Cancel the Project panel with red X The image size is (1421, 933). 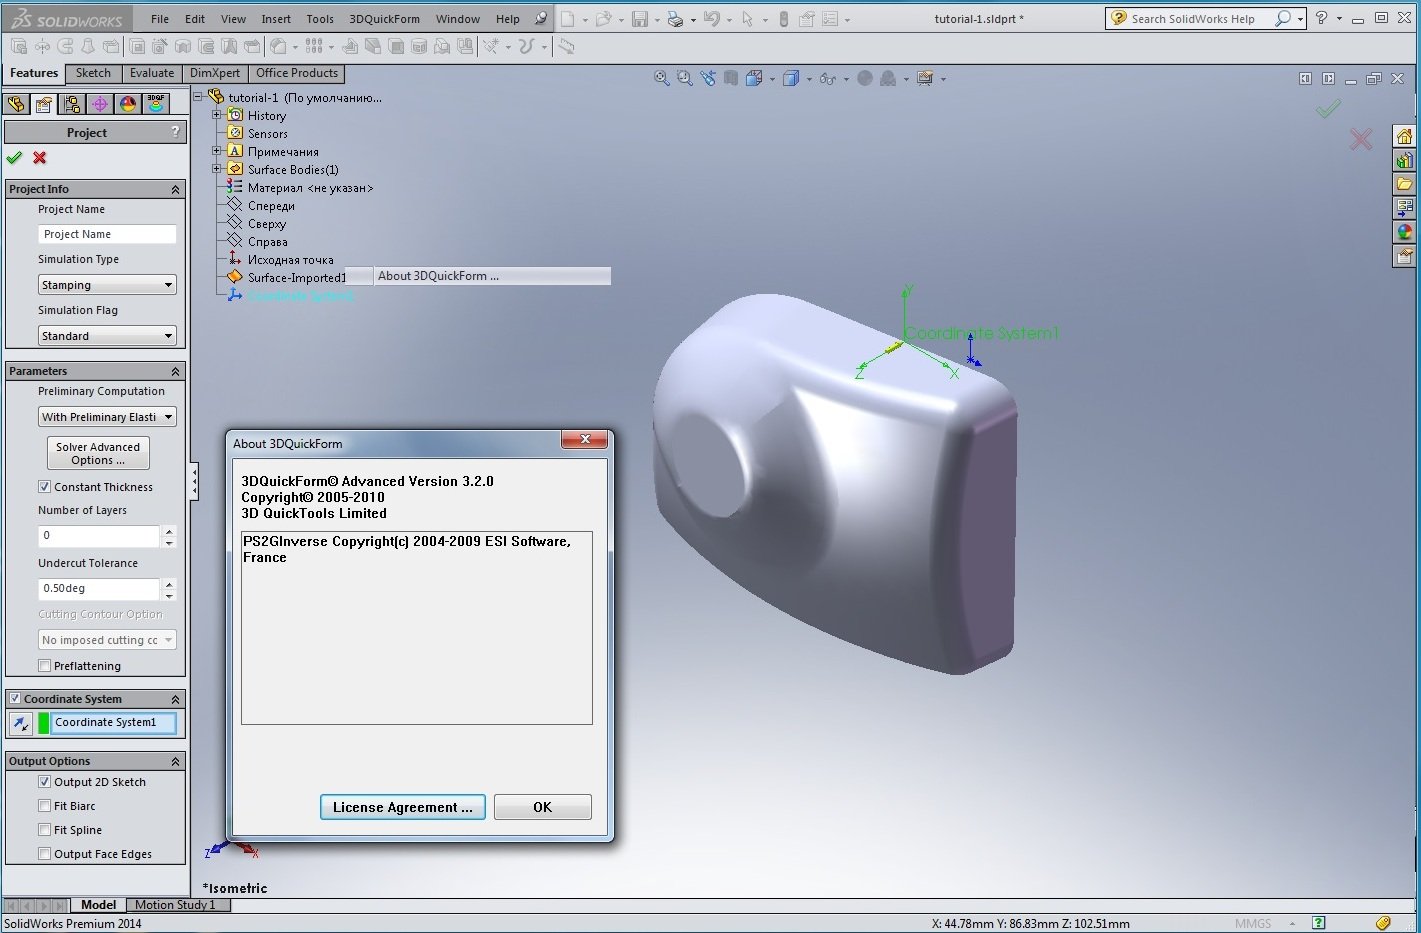click(x=40, y=158)
